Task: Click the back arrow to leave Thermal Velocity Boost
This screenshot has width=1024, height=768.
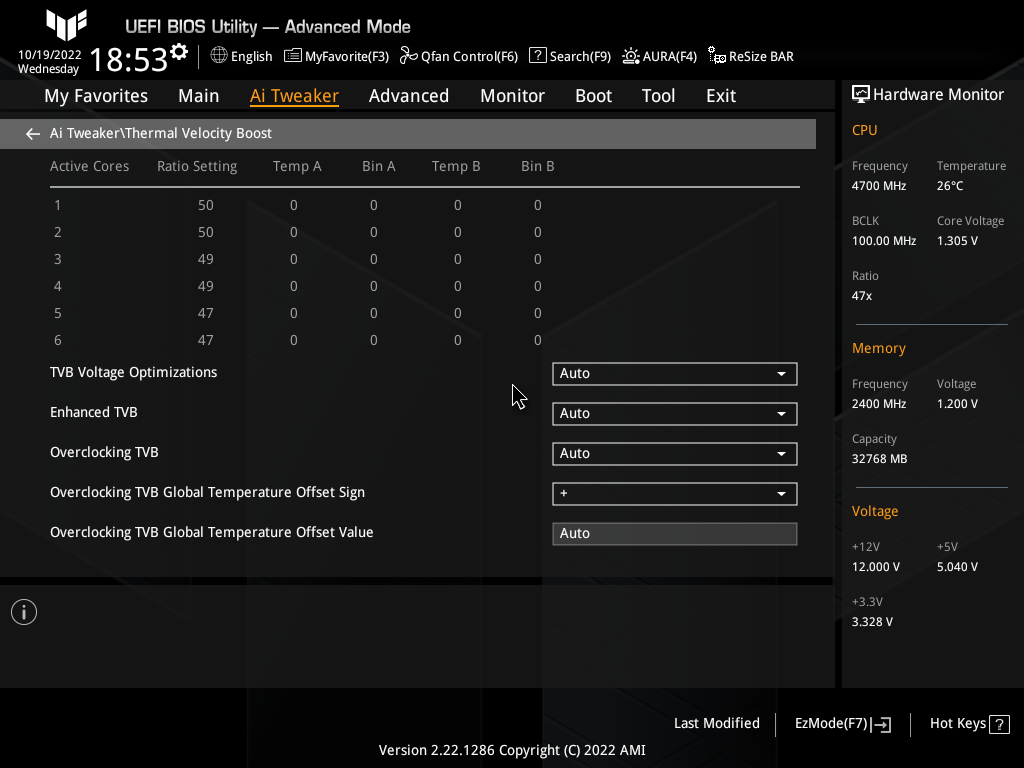Action: [x=32, y=133]
